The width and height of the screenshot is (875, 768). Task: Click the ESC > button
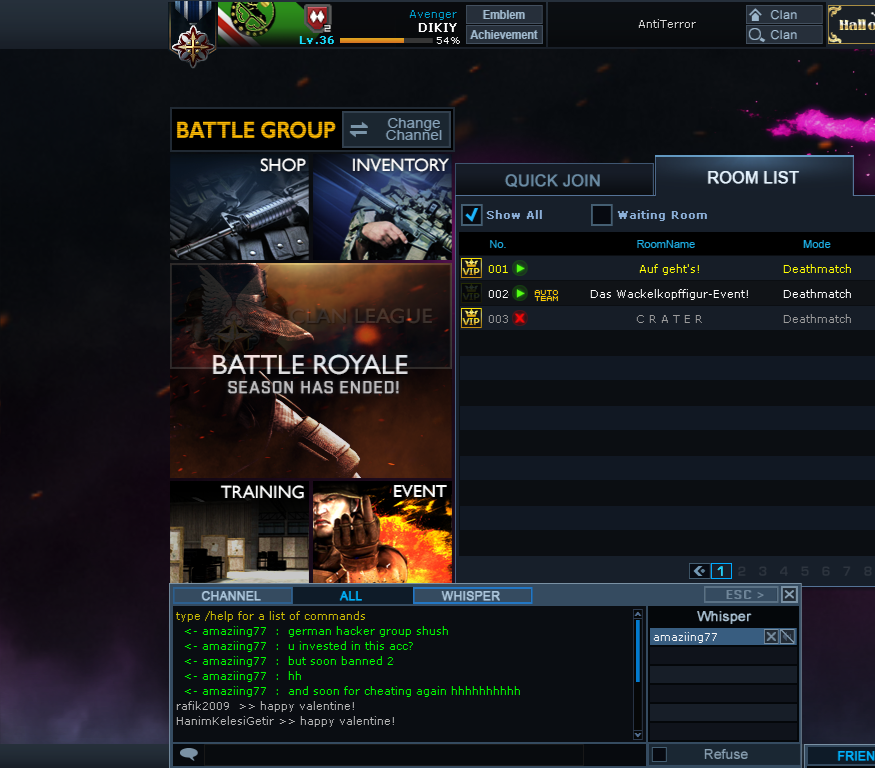[x=741, y=595]
